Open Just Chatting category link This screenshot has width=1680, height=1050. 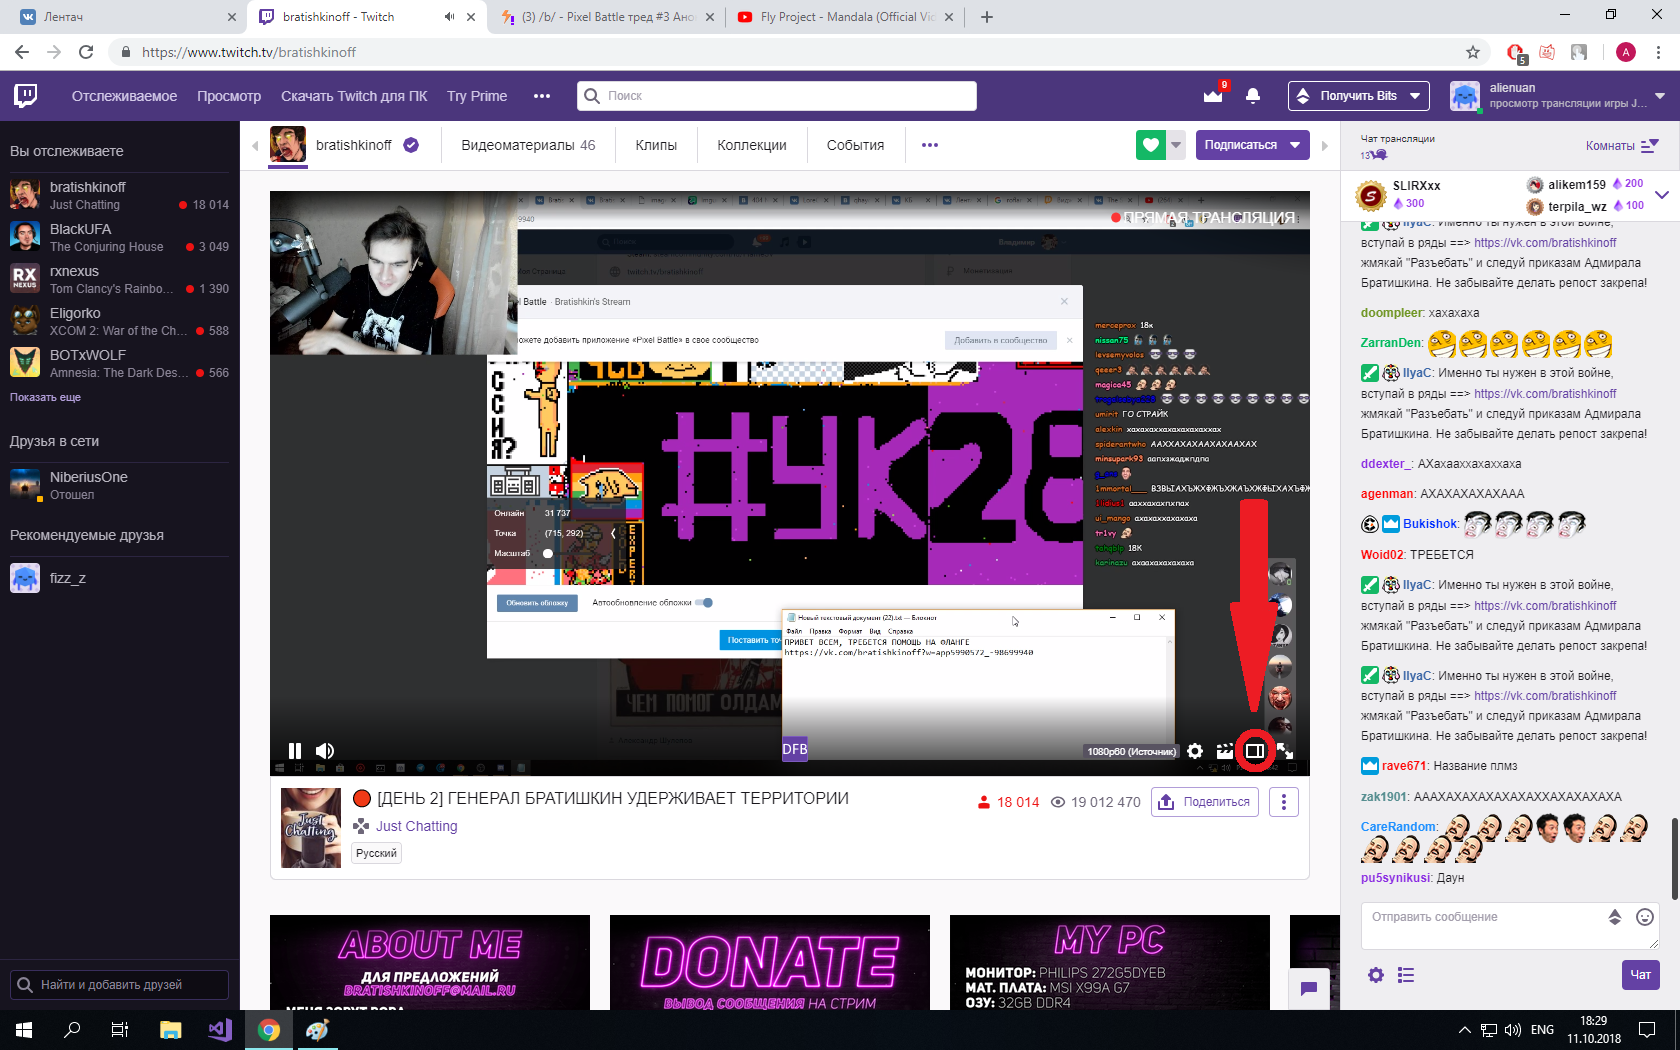point(416,826)
